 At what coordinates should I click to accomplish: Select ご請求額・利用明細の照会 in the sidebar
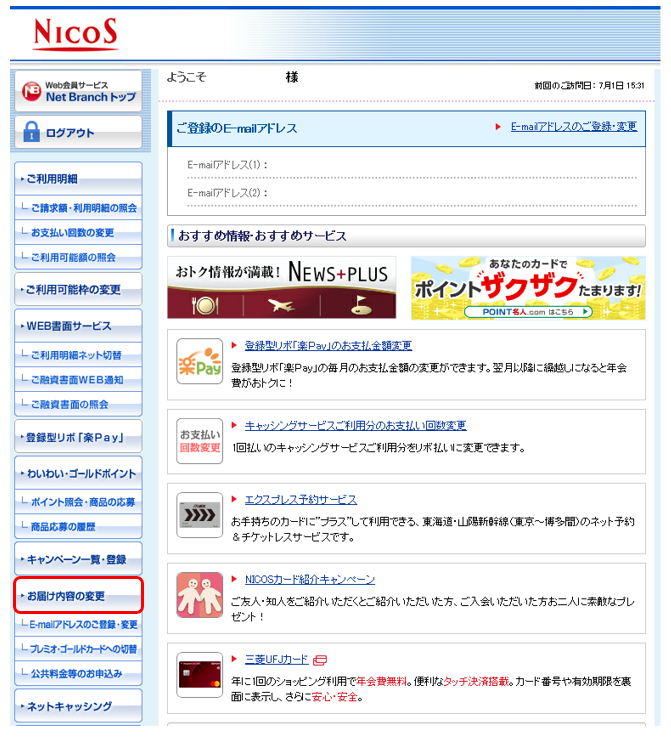(78, 207)
